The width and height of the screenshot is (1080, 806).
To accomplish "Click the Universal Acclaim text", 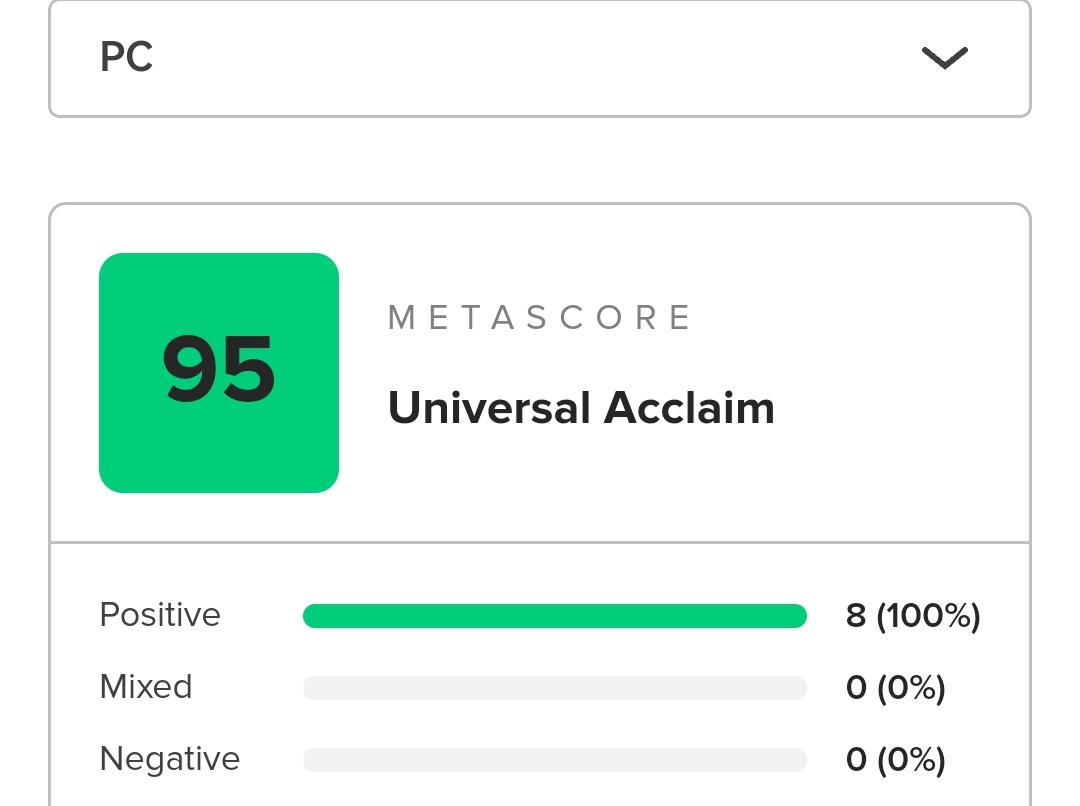I will click(x=581, y=408).
